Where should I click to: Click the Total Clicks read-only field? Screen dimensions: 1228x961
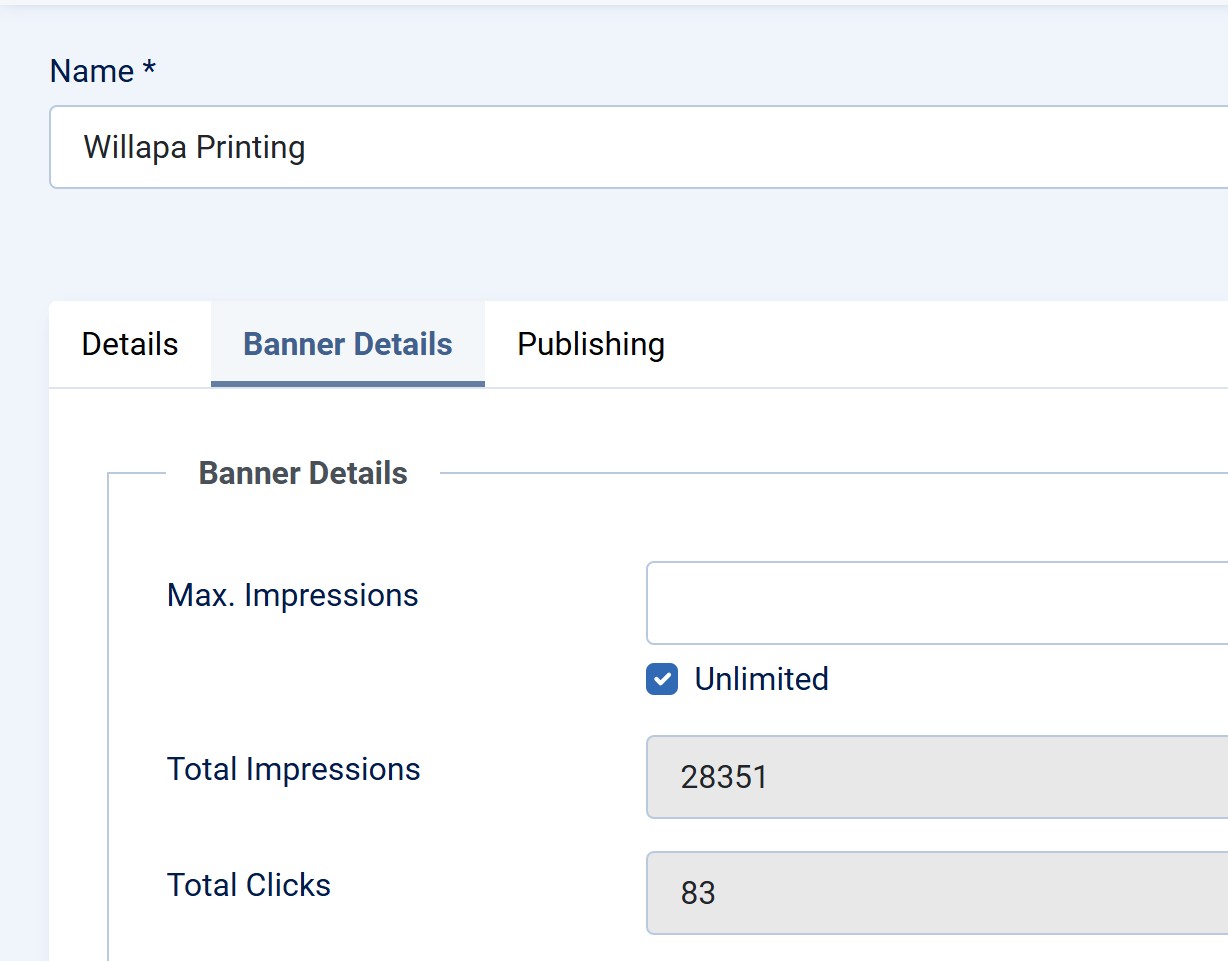[x=936, y=893]
